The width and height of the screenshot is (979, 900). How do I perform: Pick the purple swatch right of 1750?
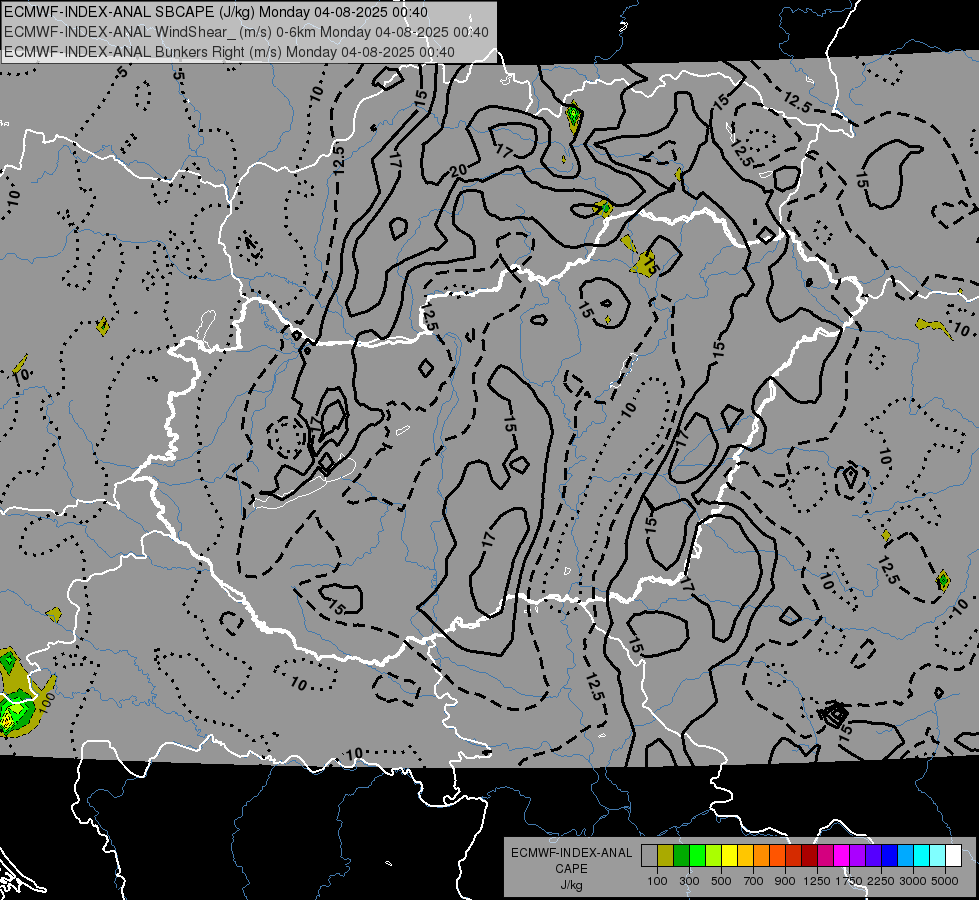coord(857,856)
